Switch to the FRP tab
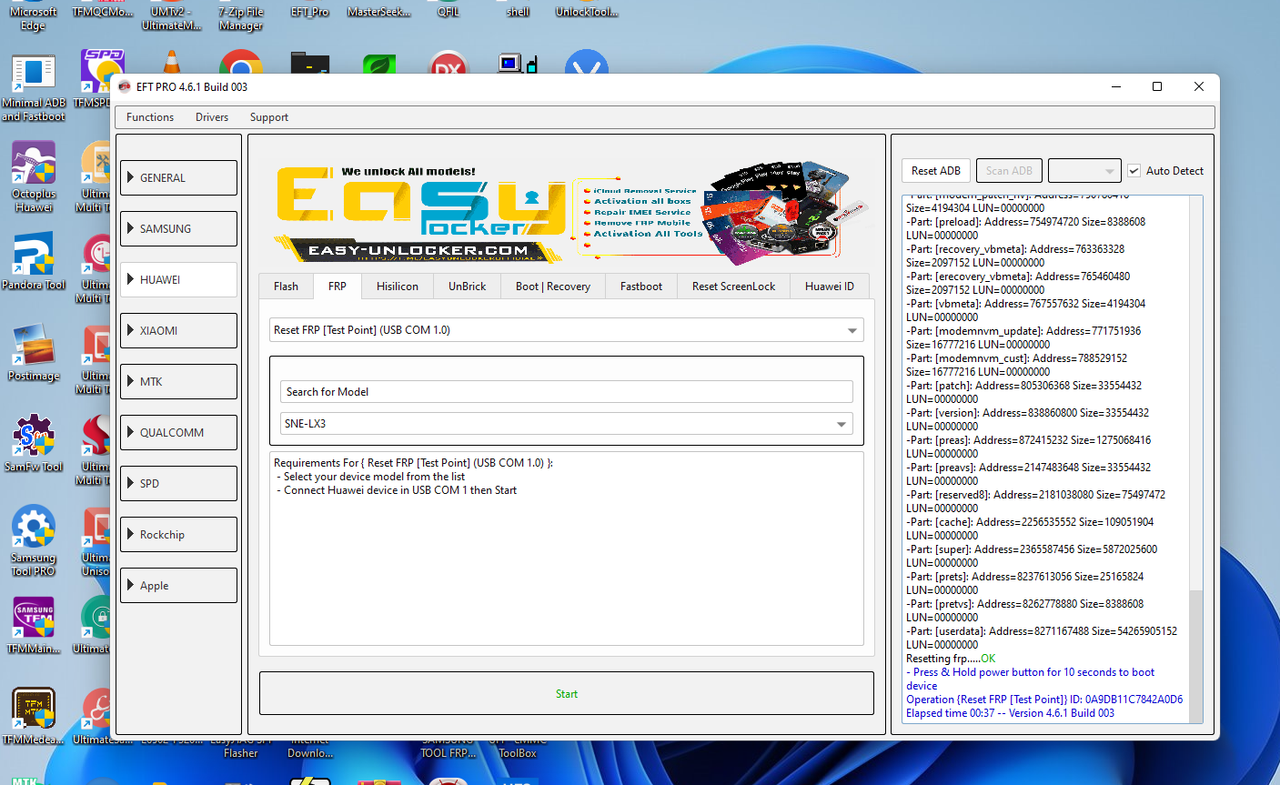This screenshot has height=785, width=1280. pyautogui.click(x=337, y=286)
